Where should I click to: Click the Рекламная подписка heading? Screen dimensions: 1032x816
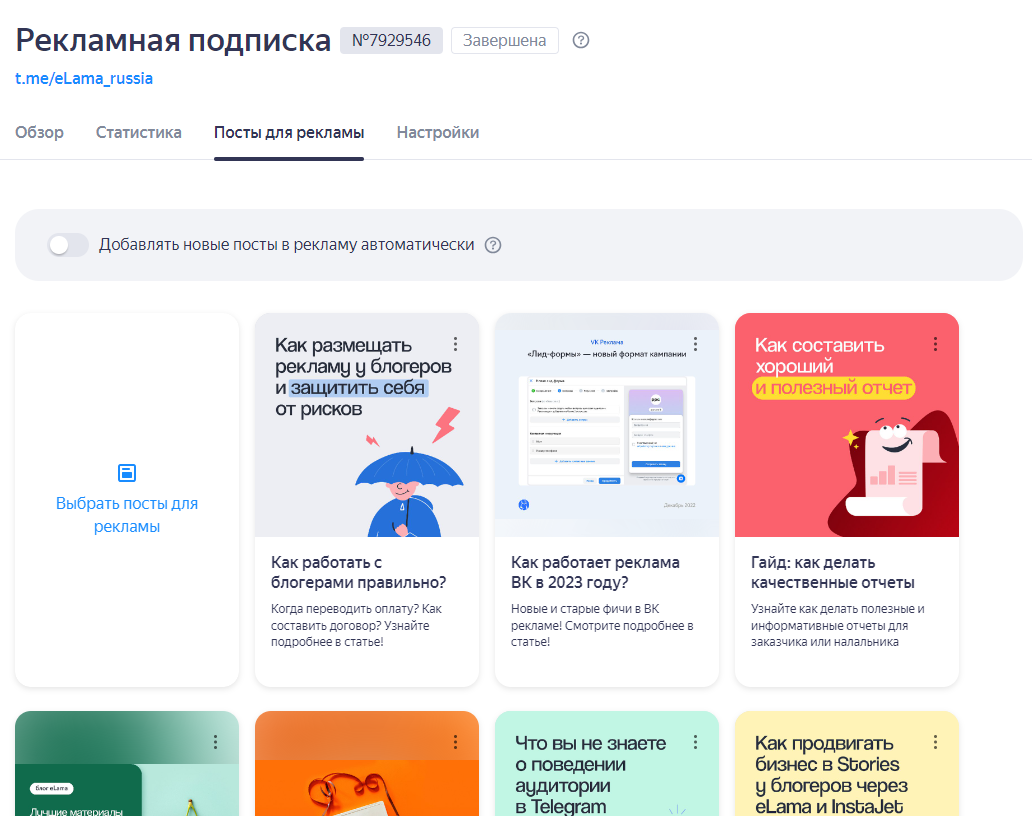(173, 40)
